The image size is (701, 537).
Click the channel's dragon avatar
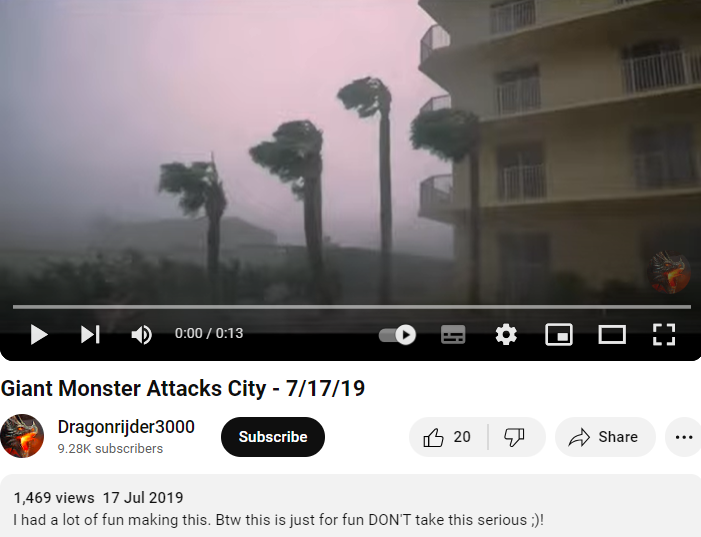point(22,436)
